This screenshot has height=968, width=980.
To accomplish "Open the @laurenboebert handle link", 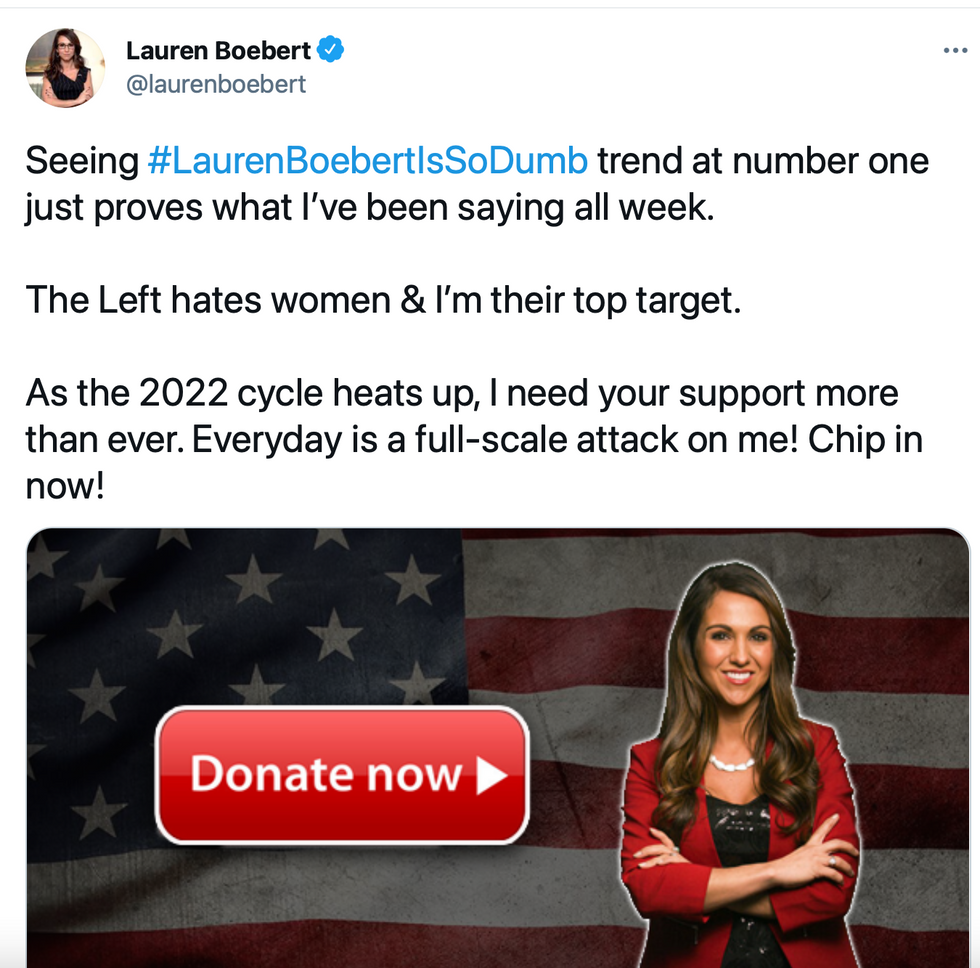I will point(216,84).
